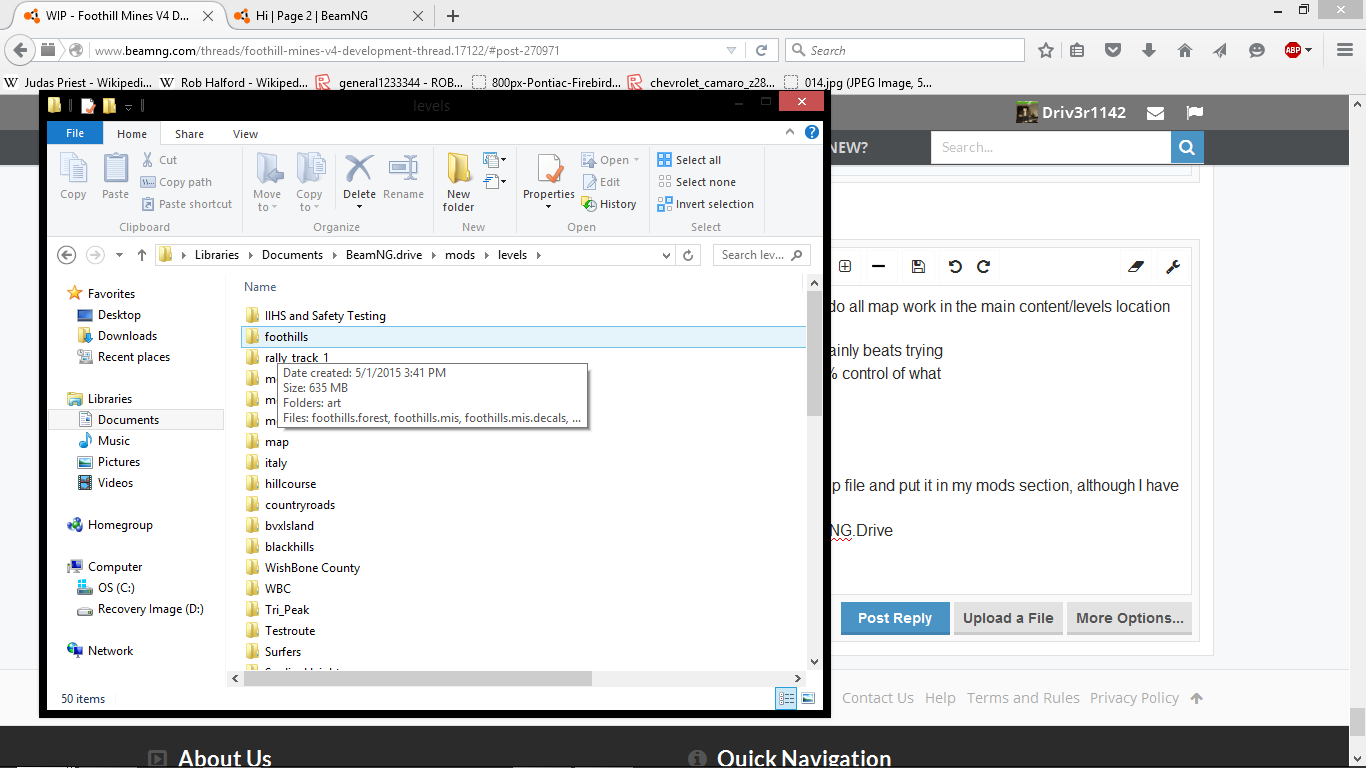Refresh the Explorer address bar location

(688, 255)
